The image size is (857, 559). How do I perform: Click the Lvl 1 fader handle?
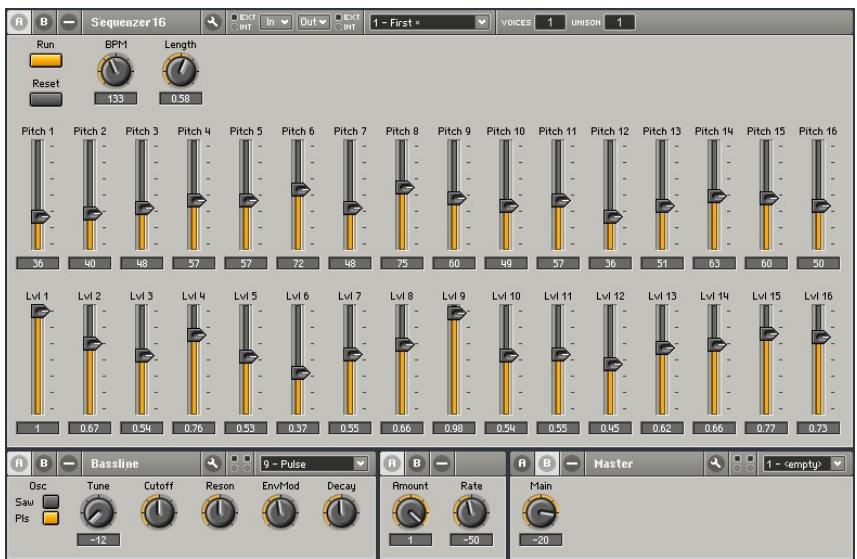40,311
